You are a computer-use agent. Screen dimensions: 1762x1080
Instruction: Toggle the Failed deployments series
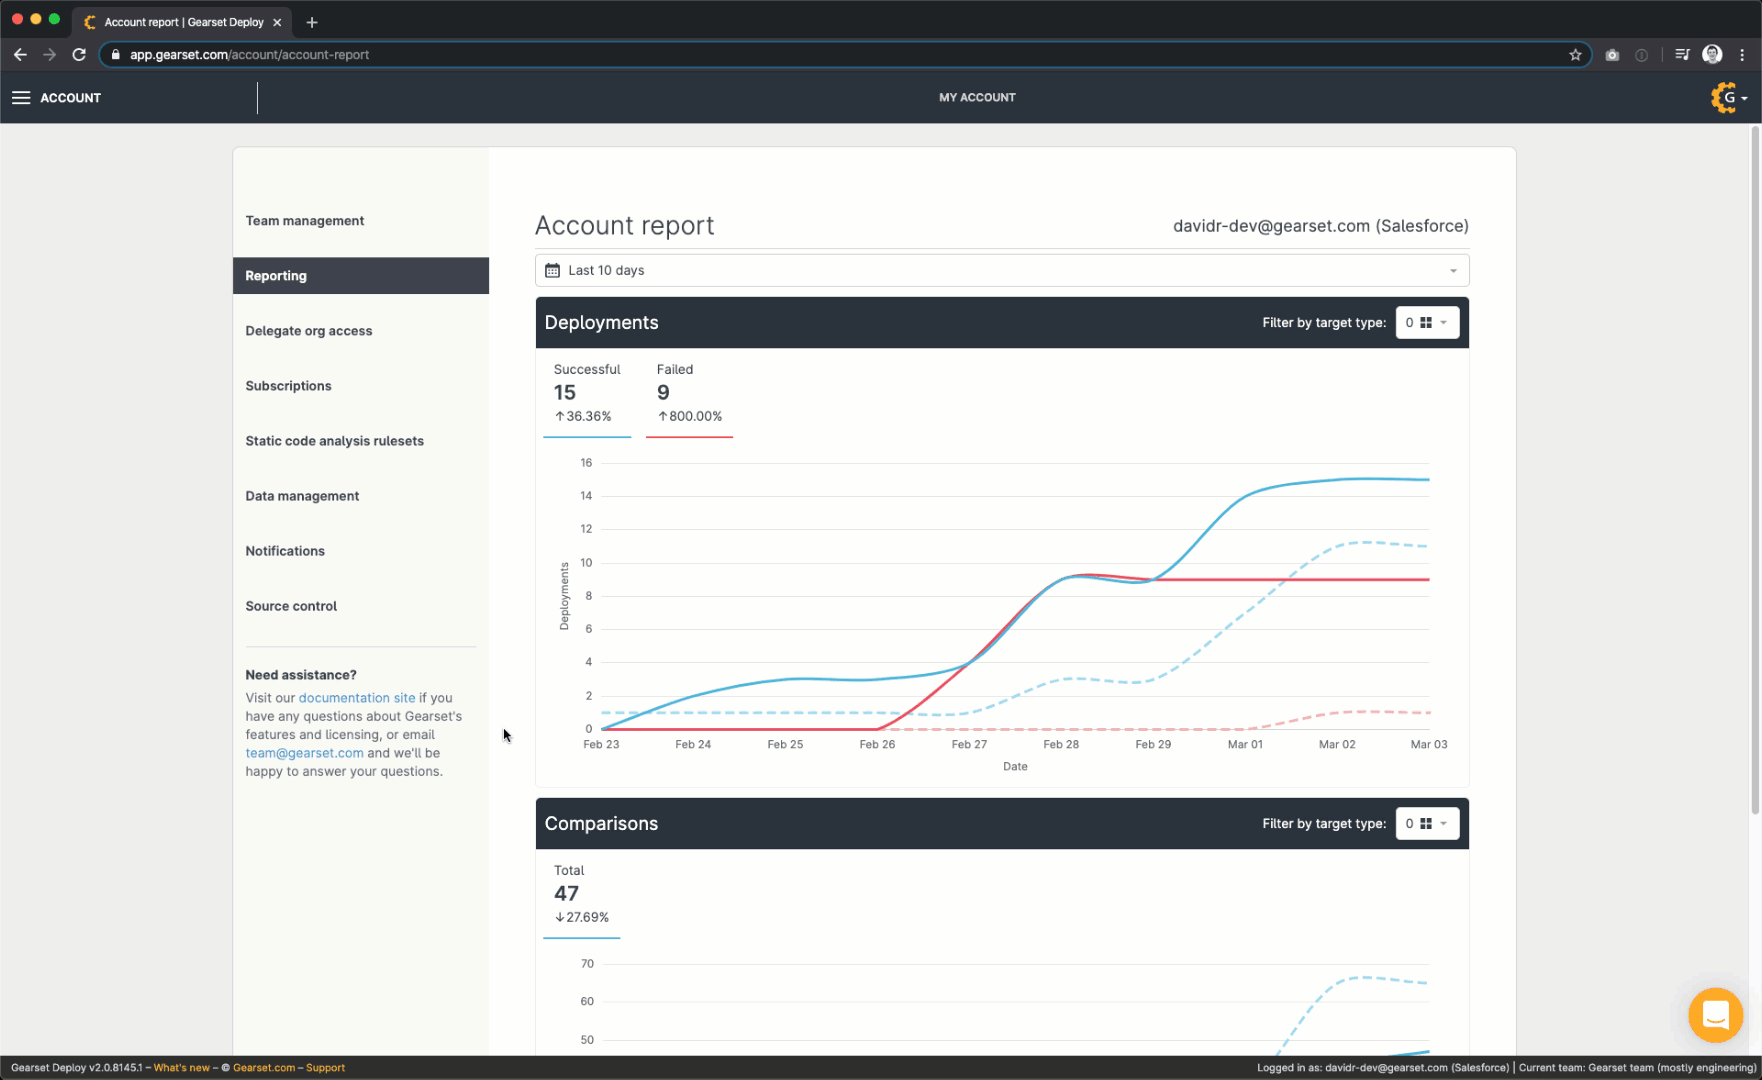click(689, 393)
